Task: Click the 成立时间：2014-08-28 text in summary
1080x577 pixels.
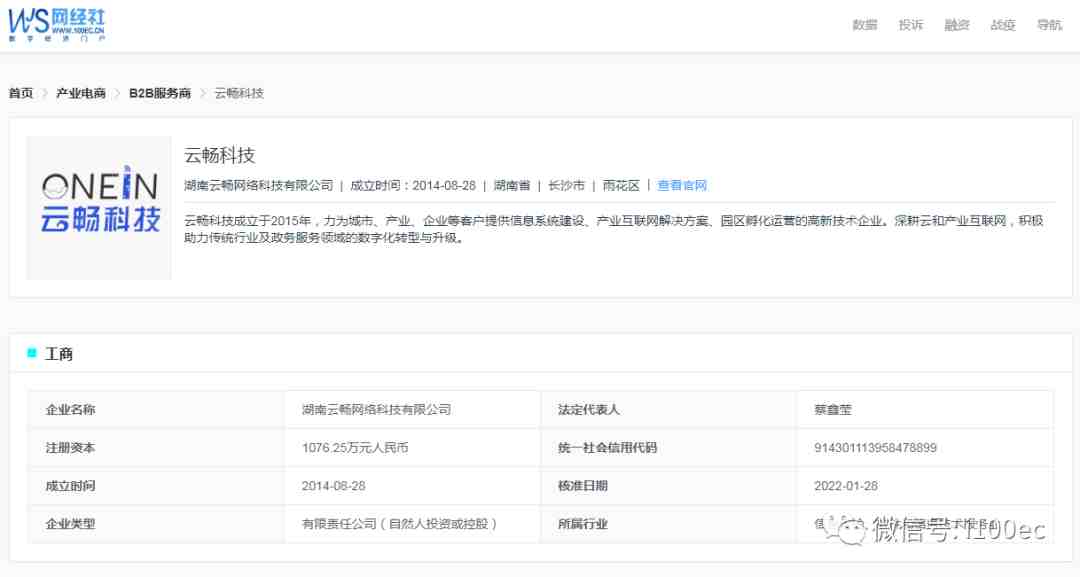Action: coord(413,185)
